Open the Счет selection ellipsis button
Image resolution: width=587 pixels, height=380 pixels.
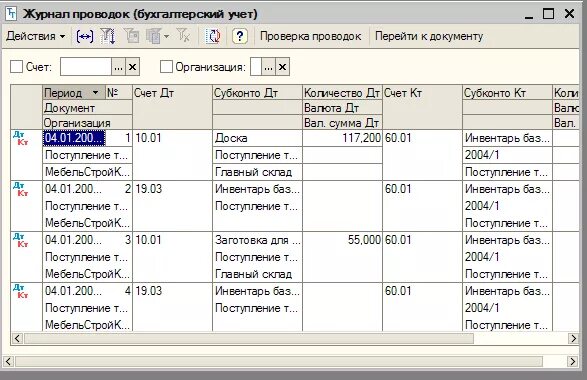118,67
